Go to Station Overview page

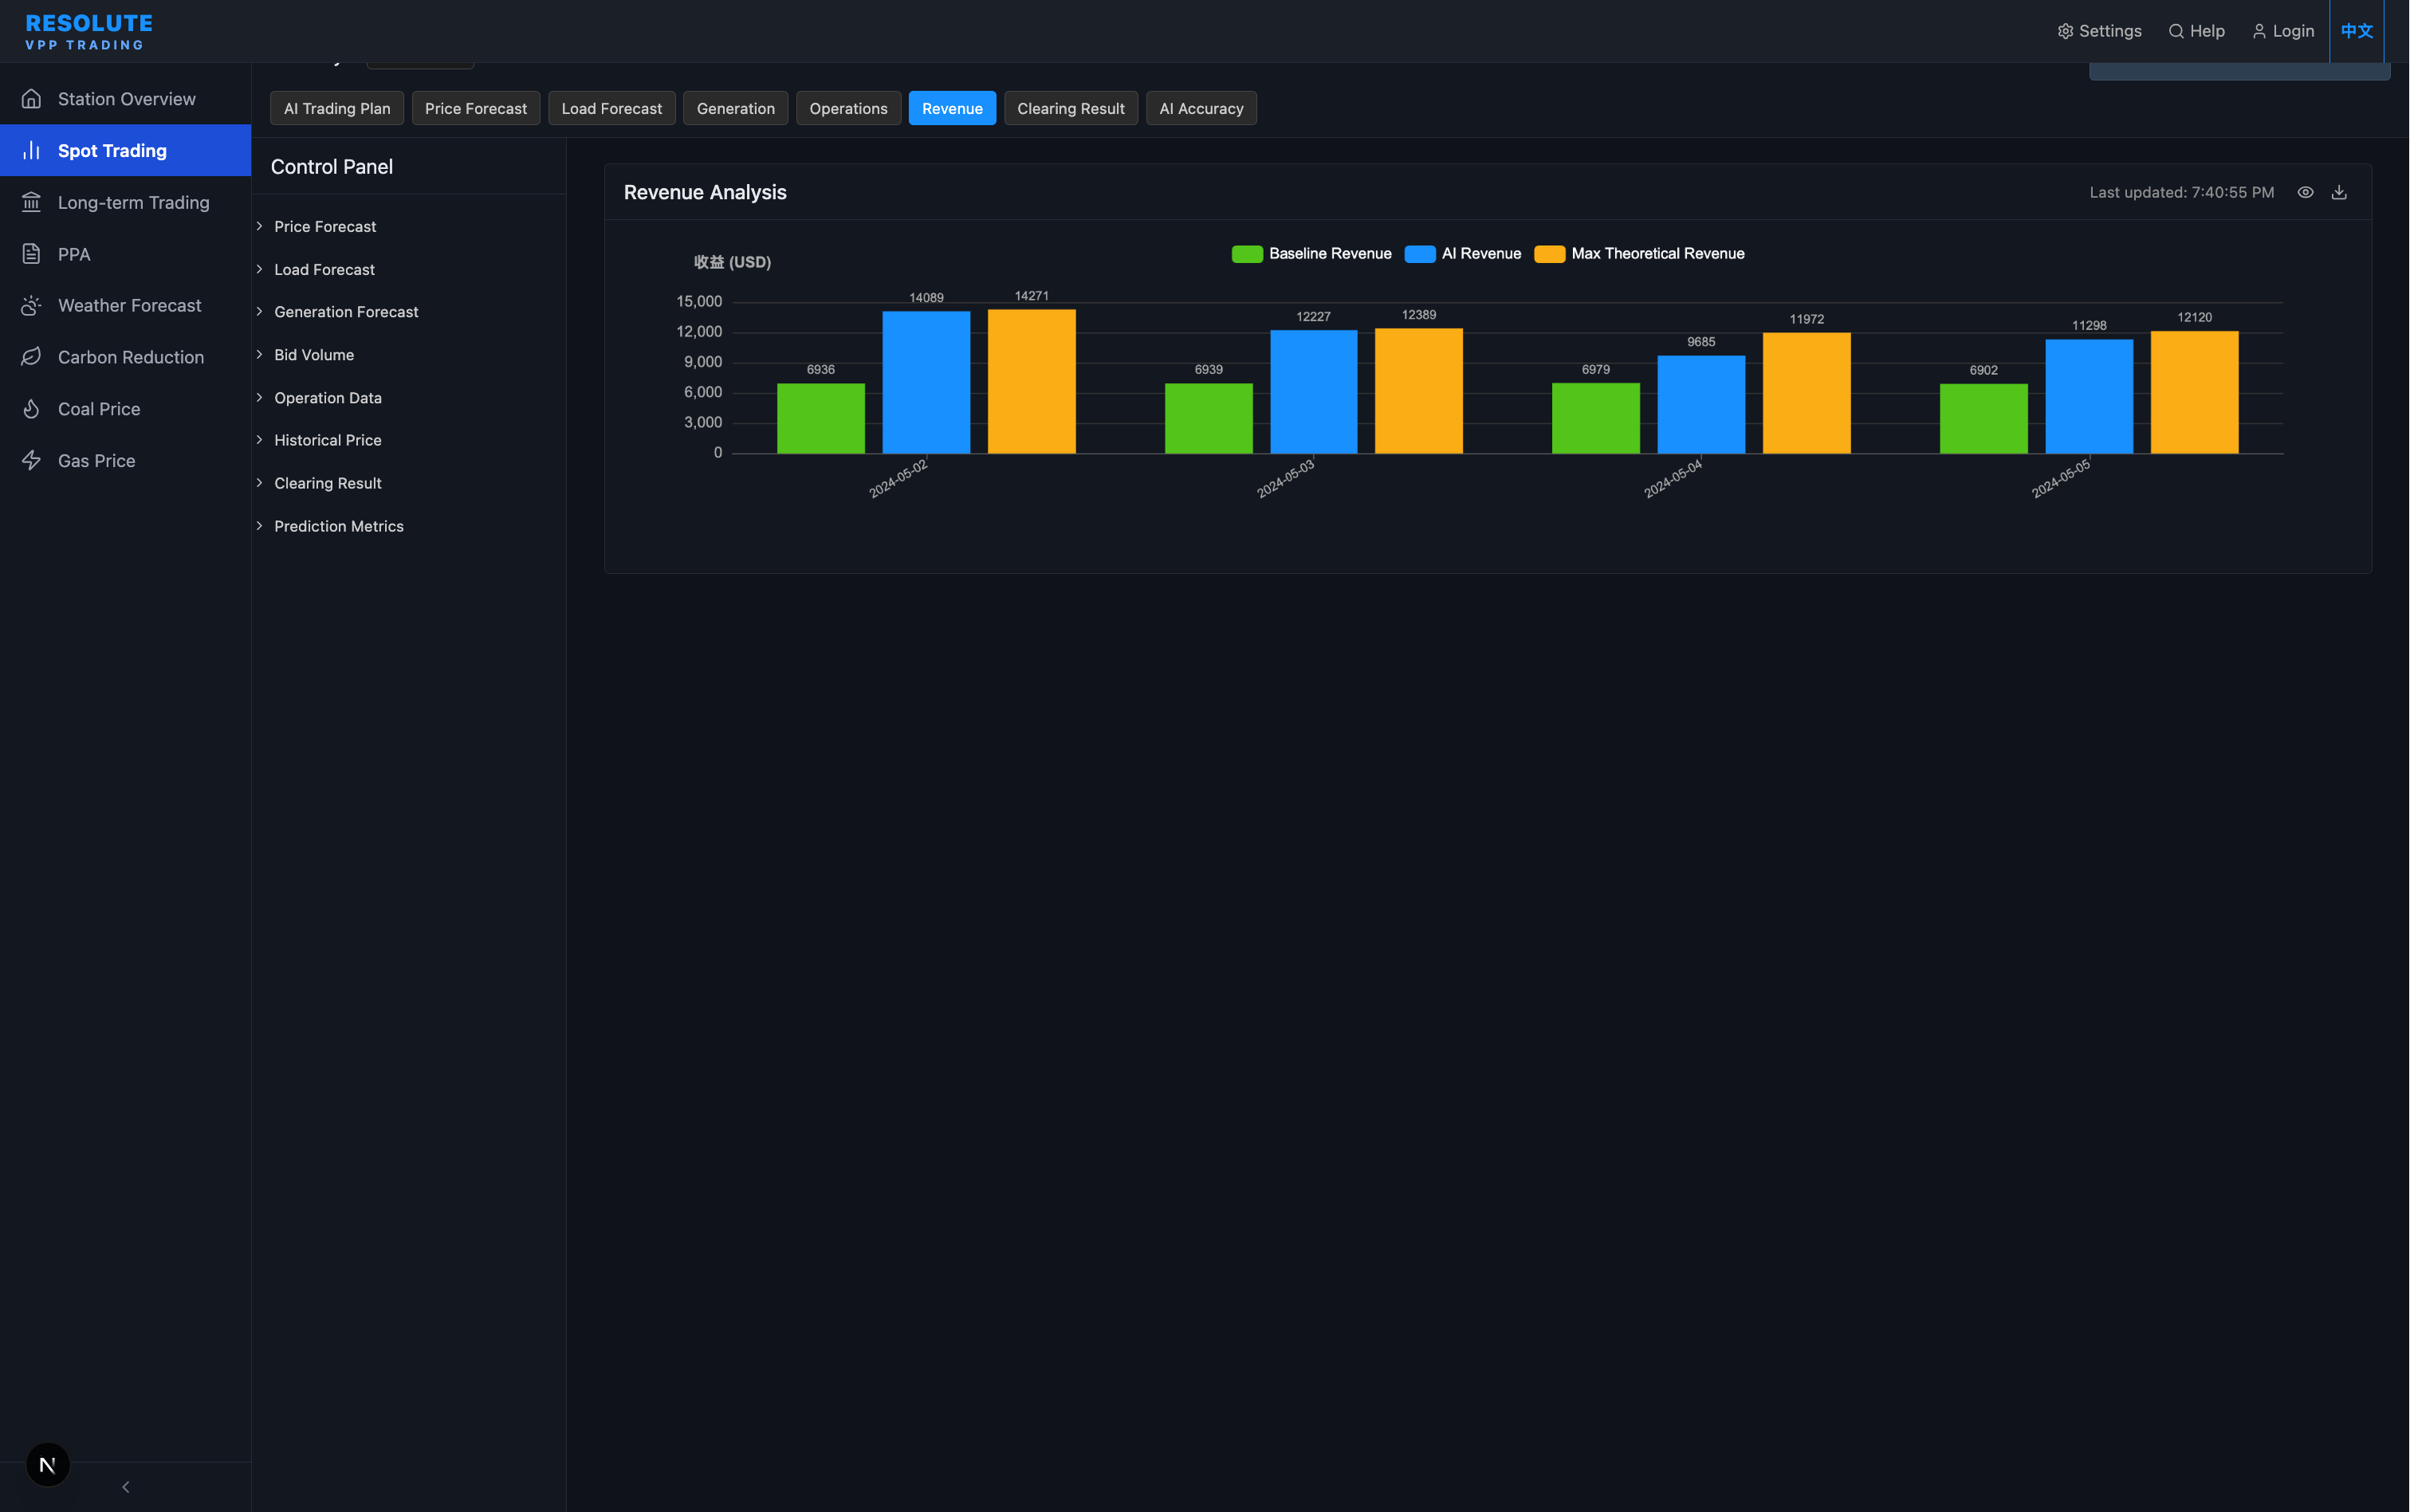point(125,99)
